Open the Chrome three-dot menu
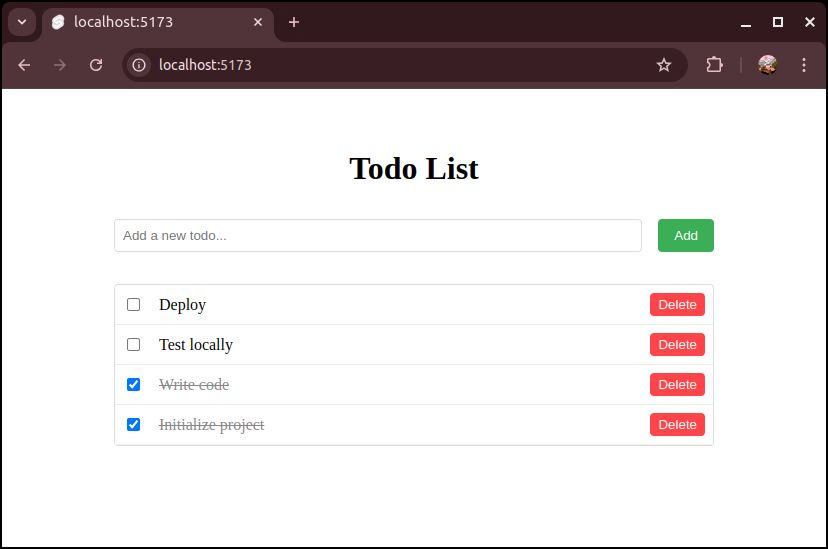Image resolution: width=828 pixels, height=549 pixels. tap(804, 65)
